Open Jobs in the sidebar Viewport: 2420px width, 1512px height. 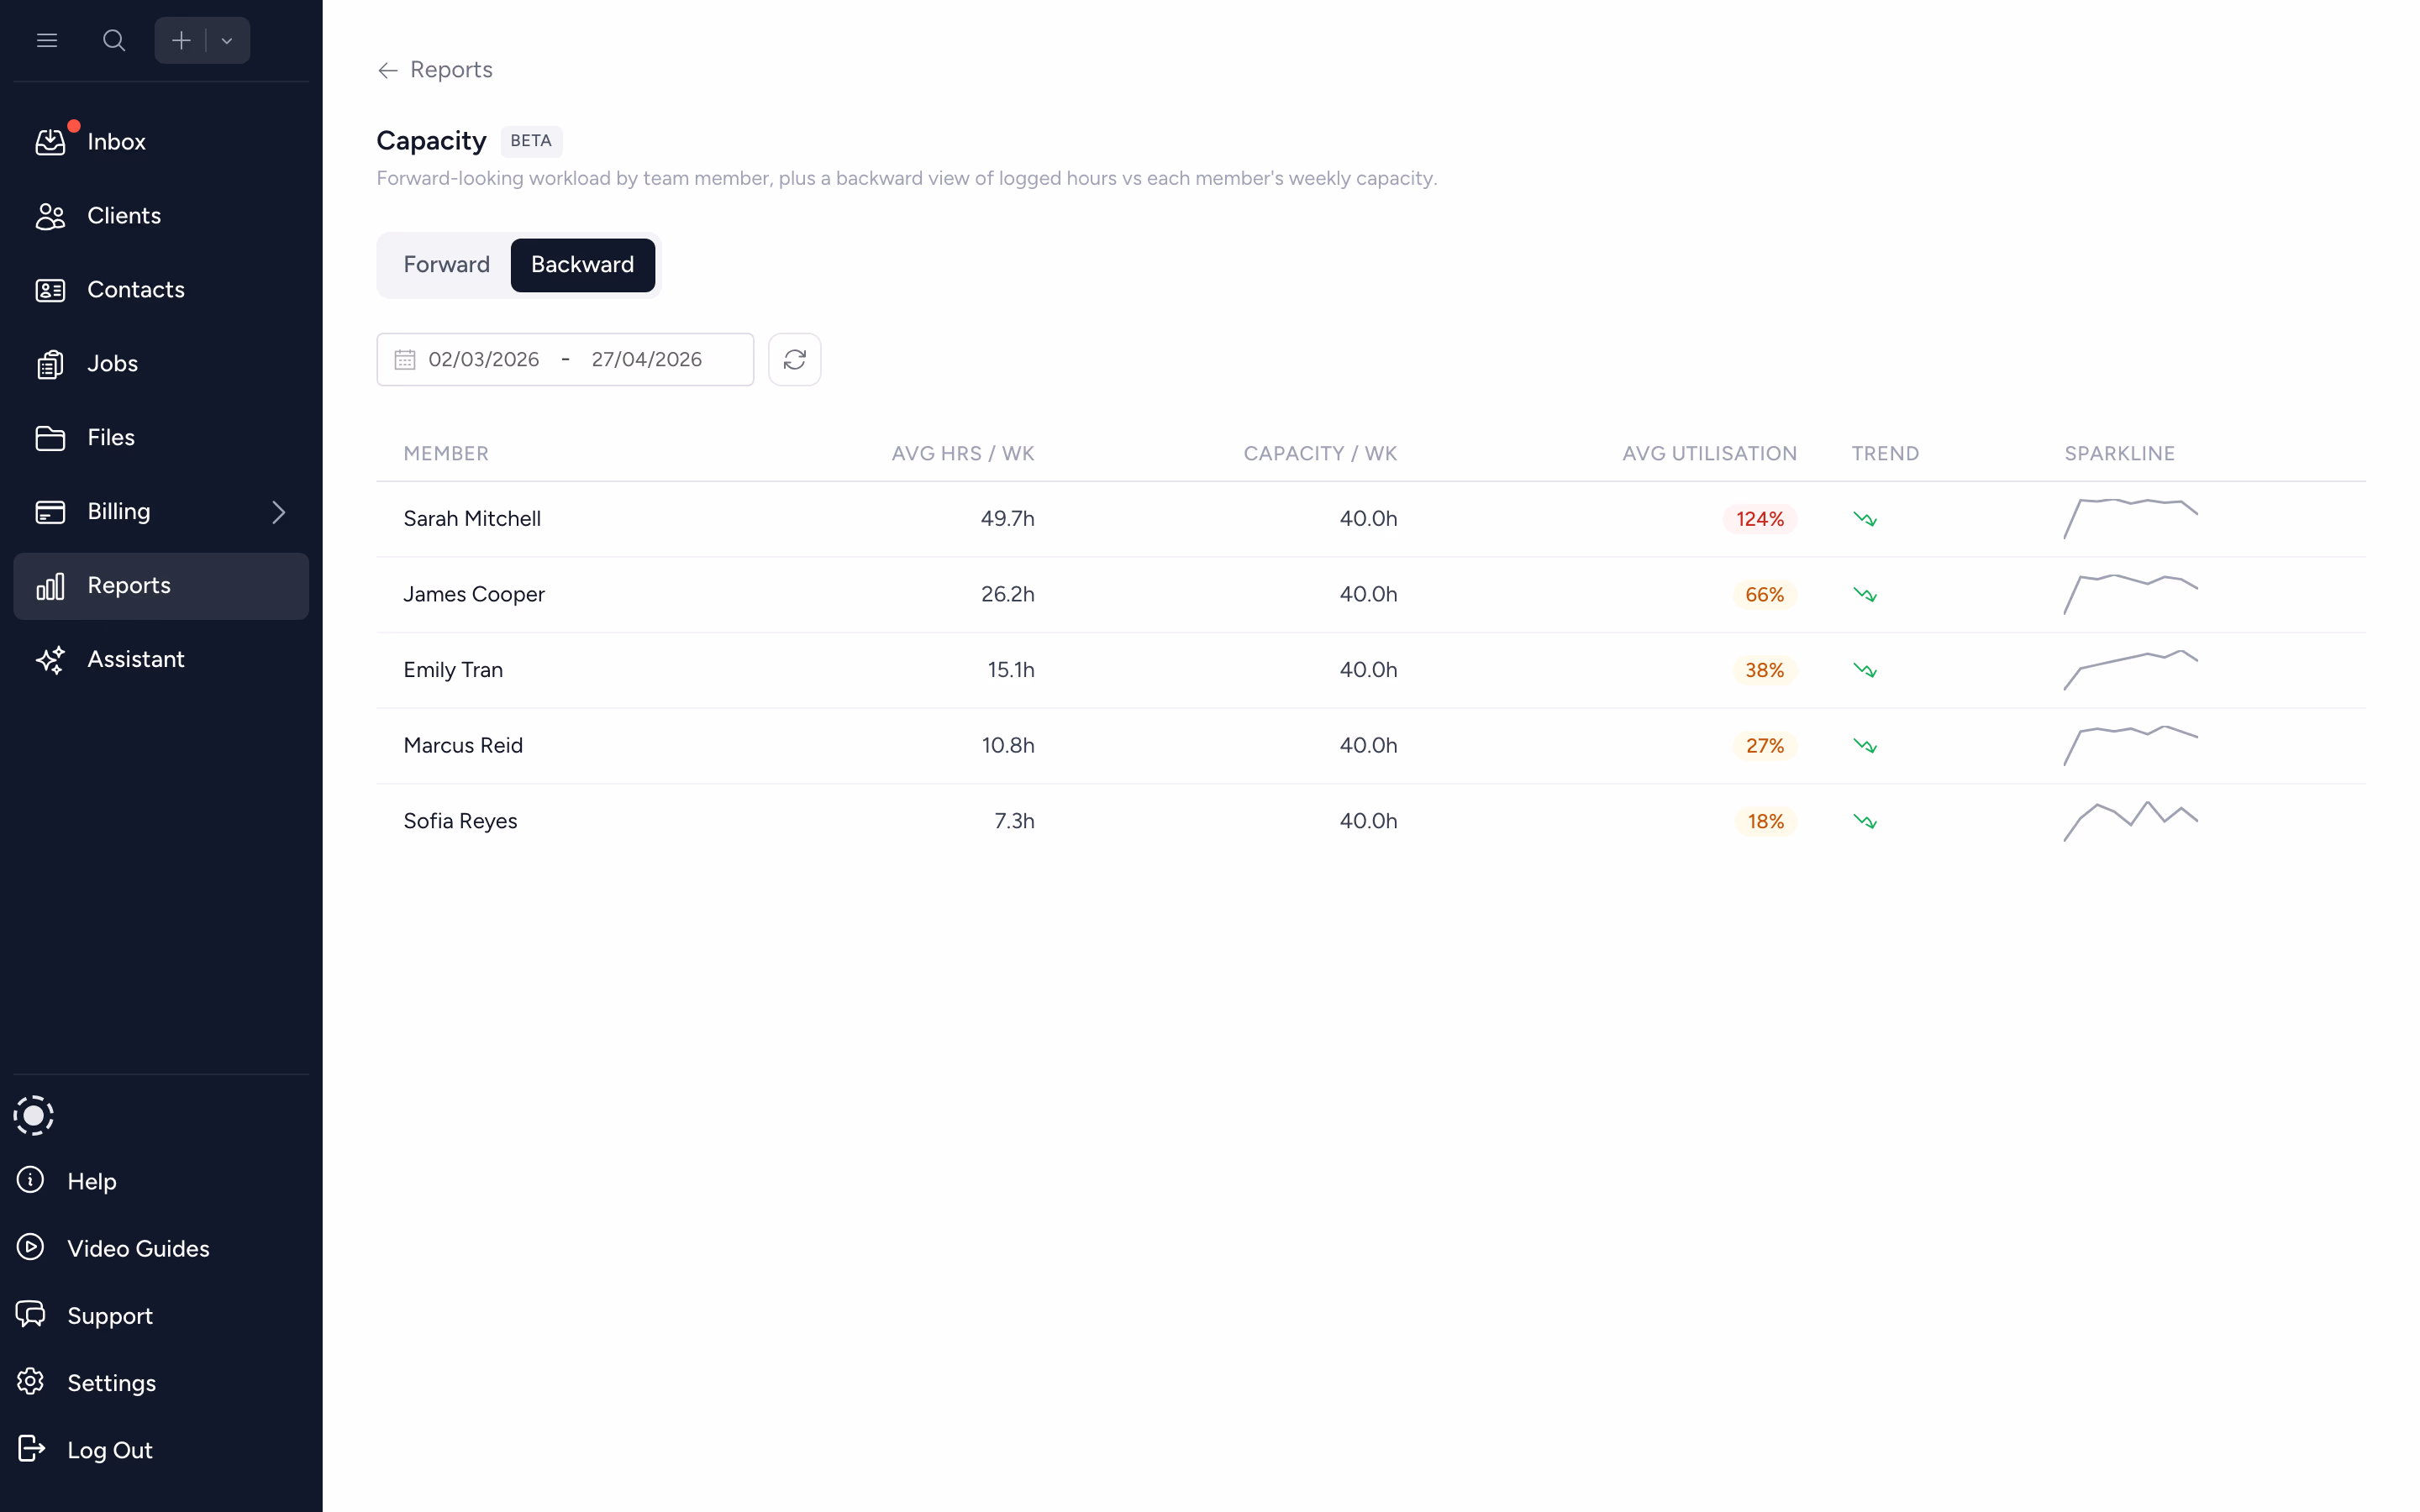pos(112,364)
